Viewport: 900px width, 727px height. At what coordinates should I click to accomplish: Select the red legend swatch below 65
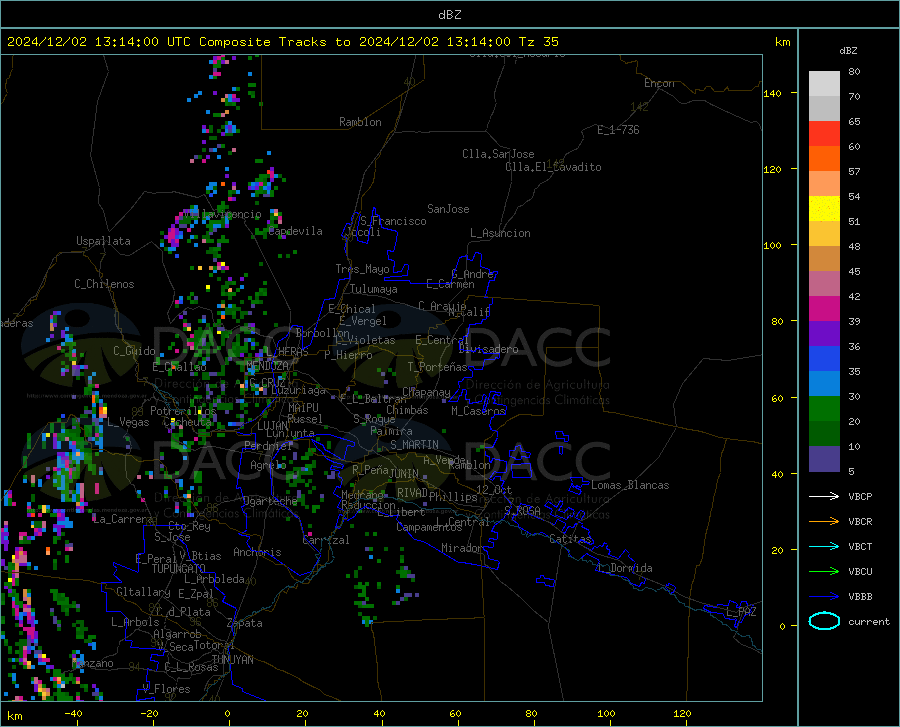pos(824,134)
